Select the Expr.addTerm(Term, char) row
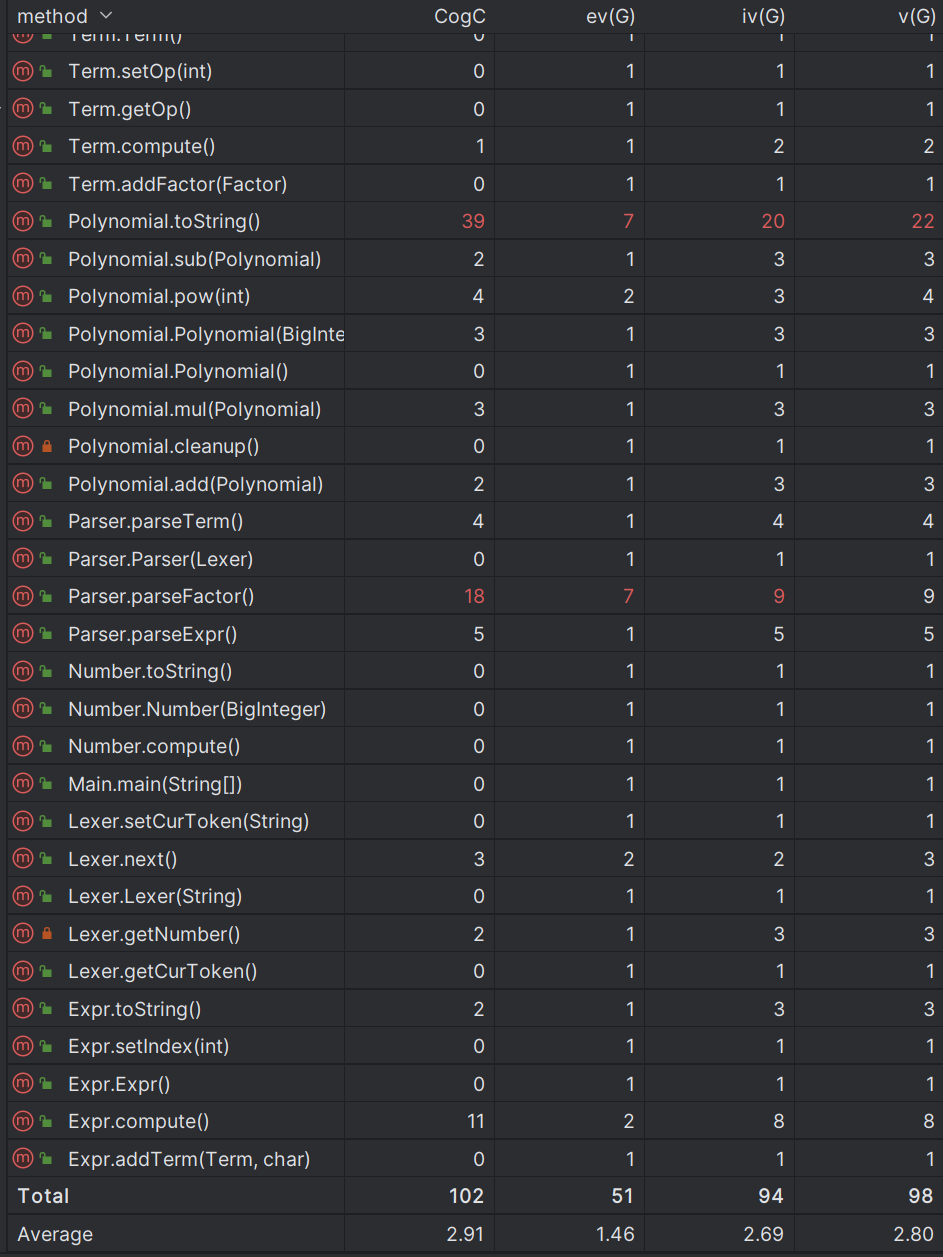The width and height of the screenshot is (943, 1257). click(471, 1159)
